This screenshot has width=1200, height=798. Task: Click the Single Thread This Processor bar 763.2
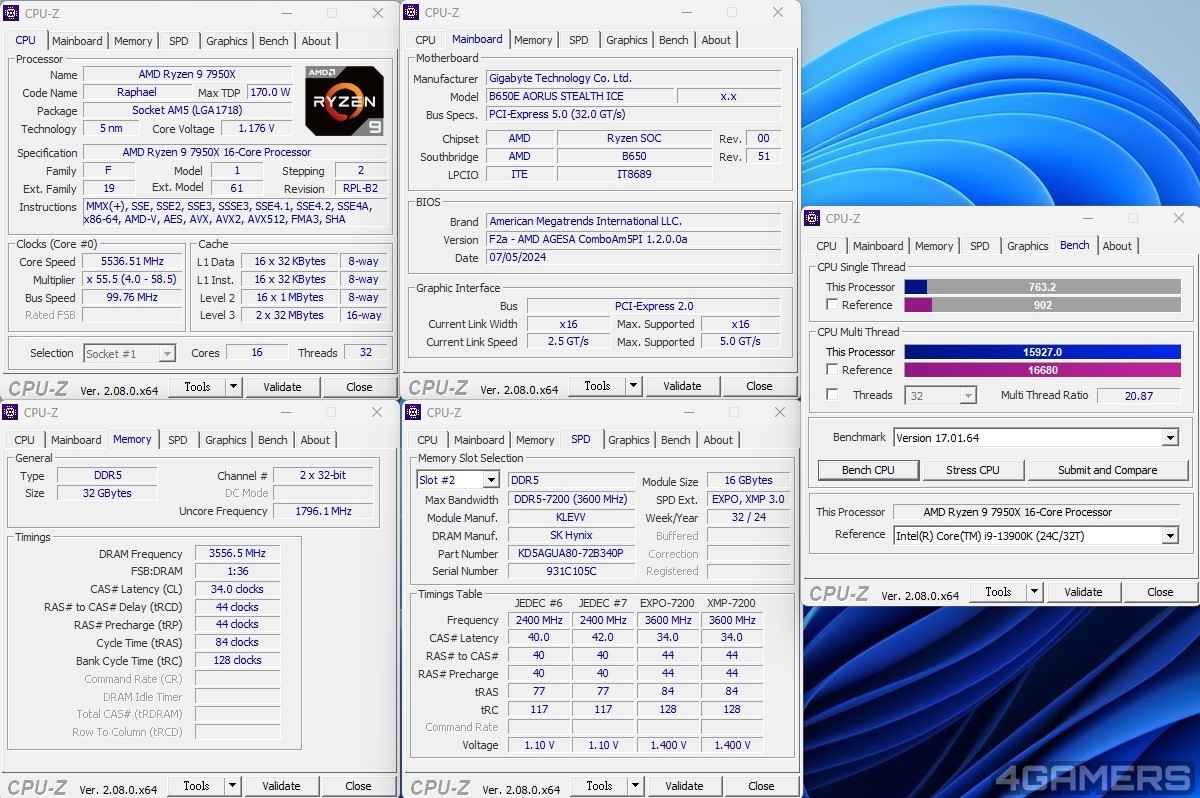1042,287
